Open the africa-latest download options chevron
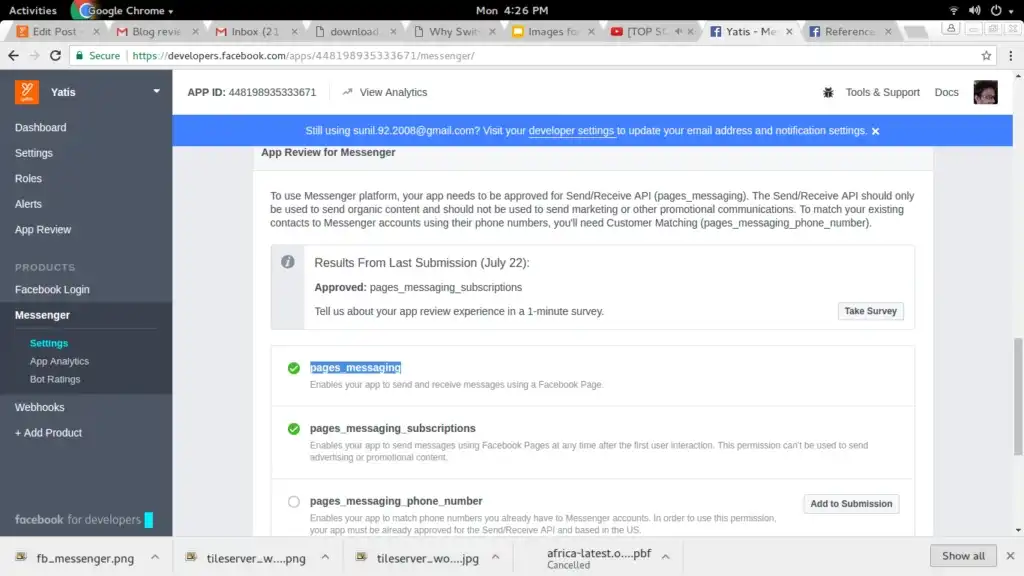The width and height of the screenshot is (1024, 576). [x=667, y=557]
